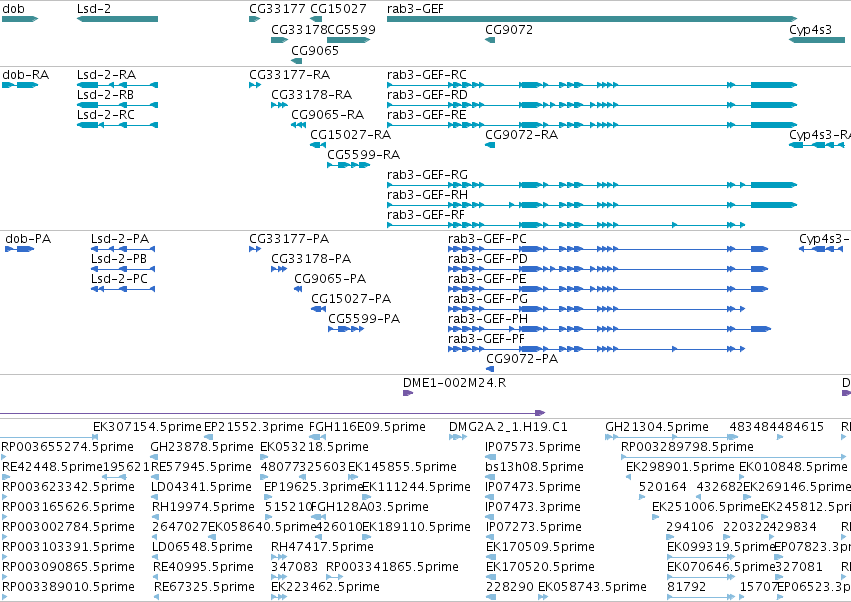
Task: Click the CG9072 gene label
Action: (509, 29)
